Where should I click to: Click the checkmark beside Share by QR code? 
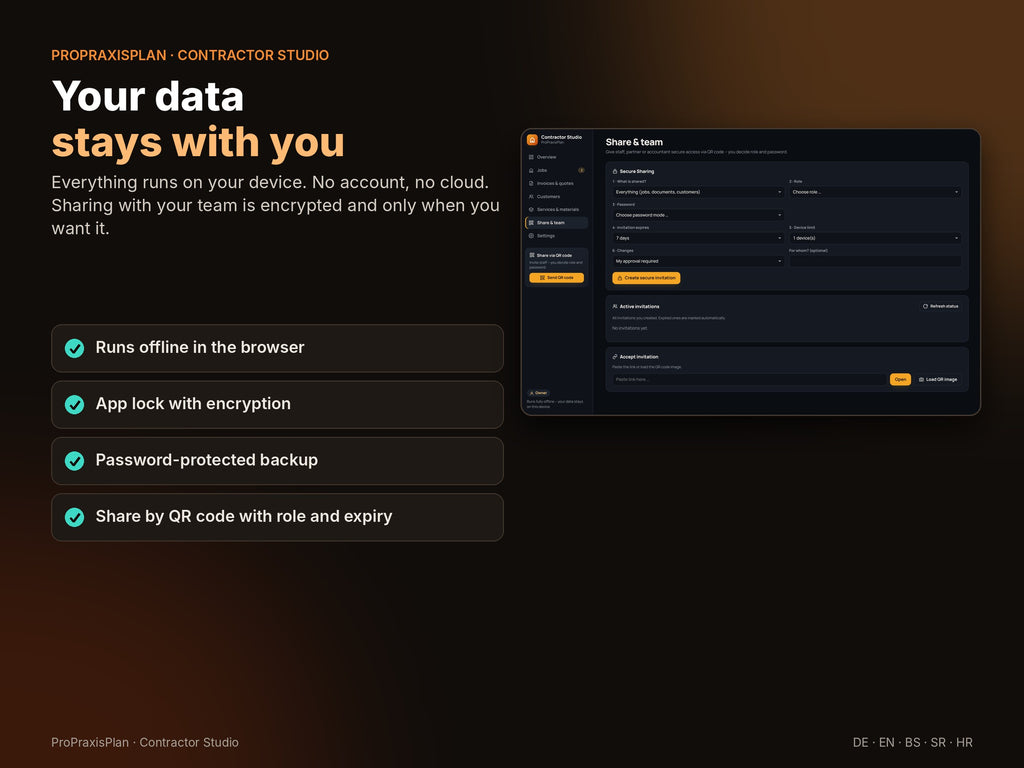[74, 517]
